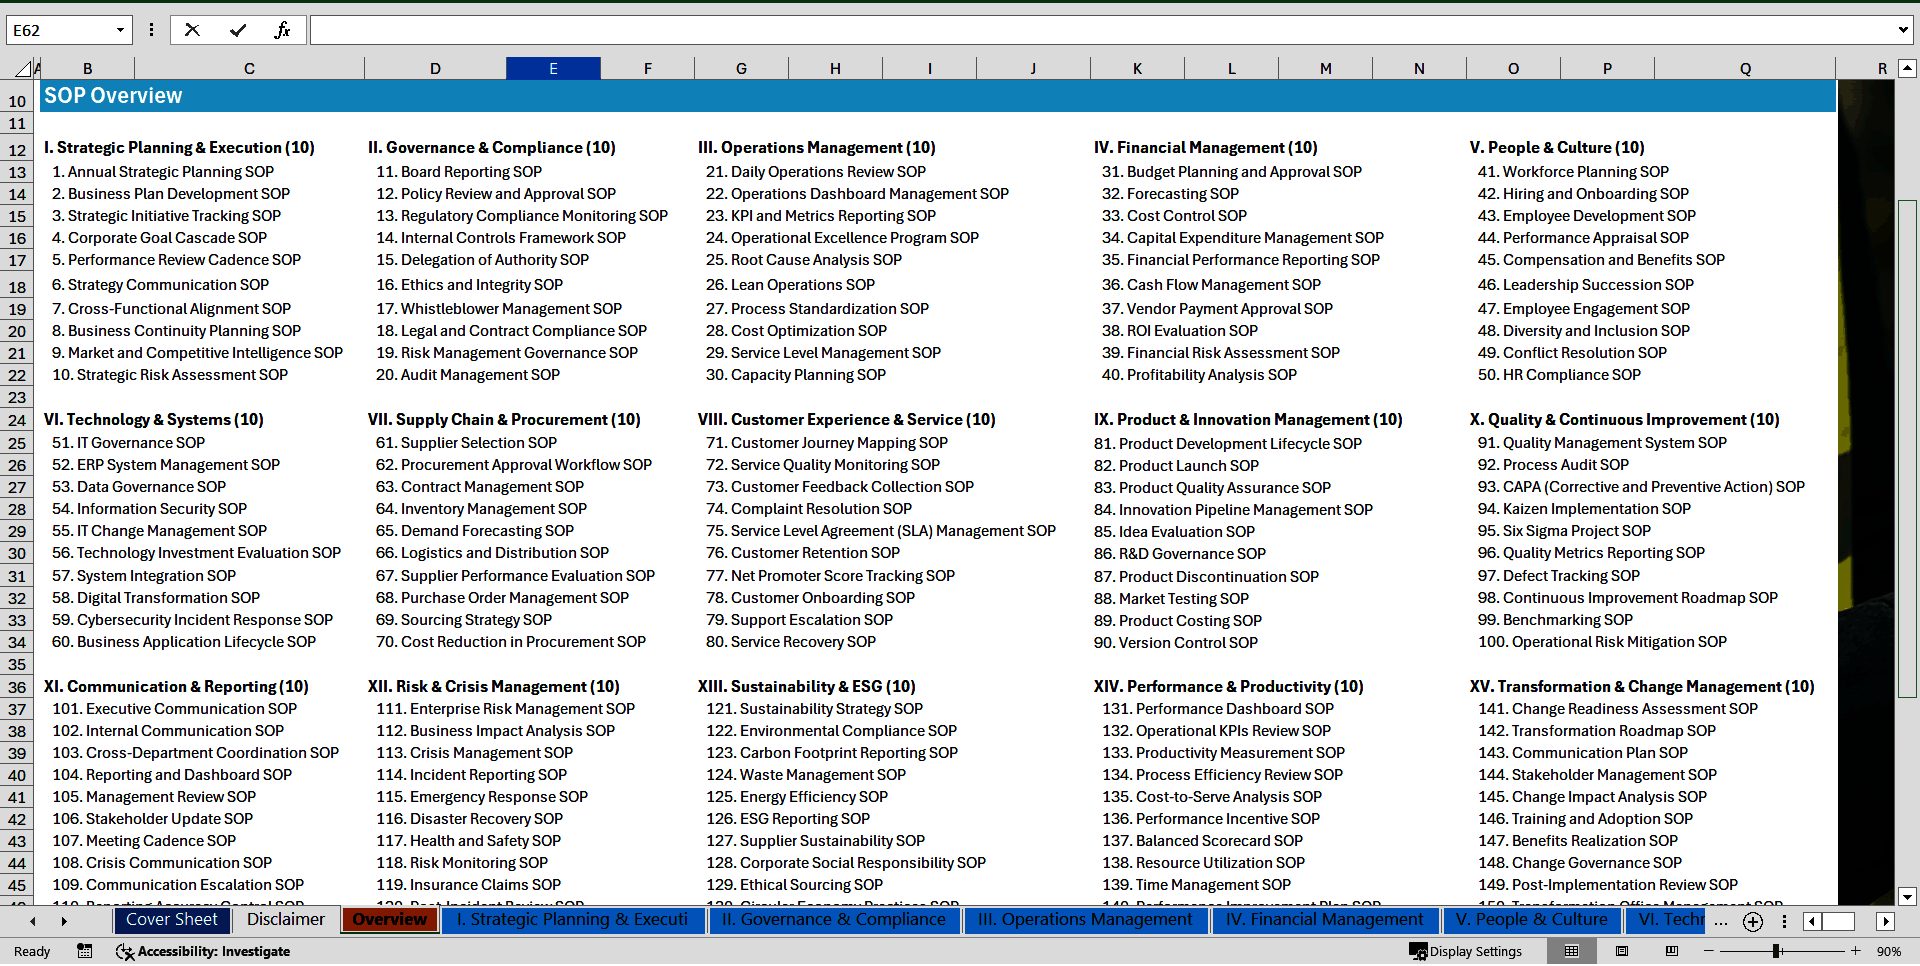Click the 90% zoom level button
This screenshot has width=1920, height=966.
pos(1888,951)
